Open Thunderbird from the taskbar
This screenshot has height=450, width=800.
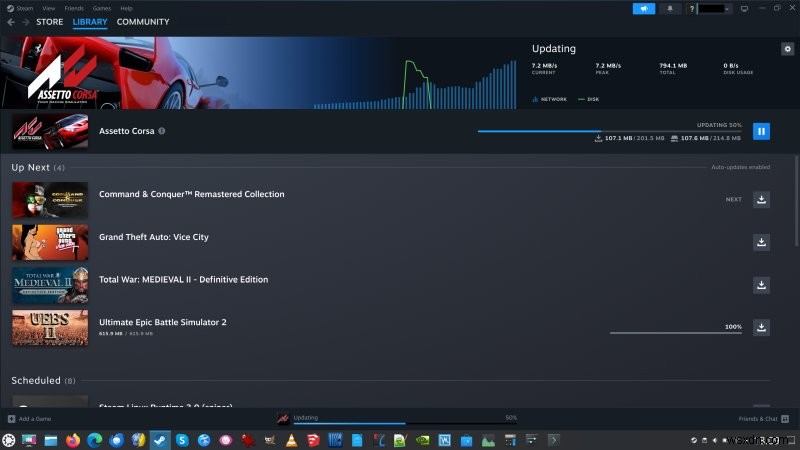pos(116,440)
